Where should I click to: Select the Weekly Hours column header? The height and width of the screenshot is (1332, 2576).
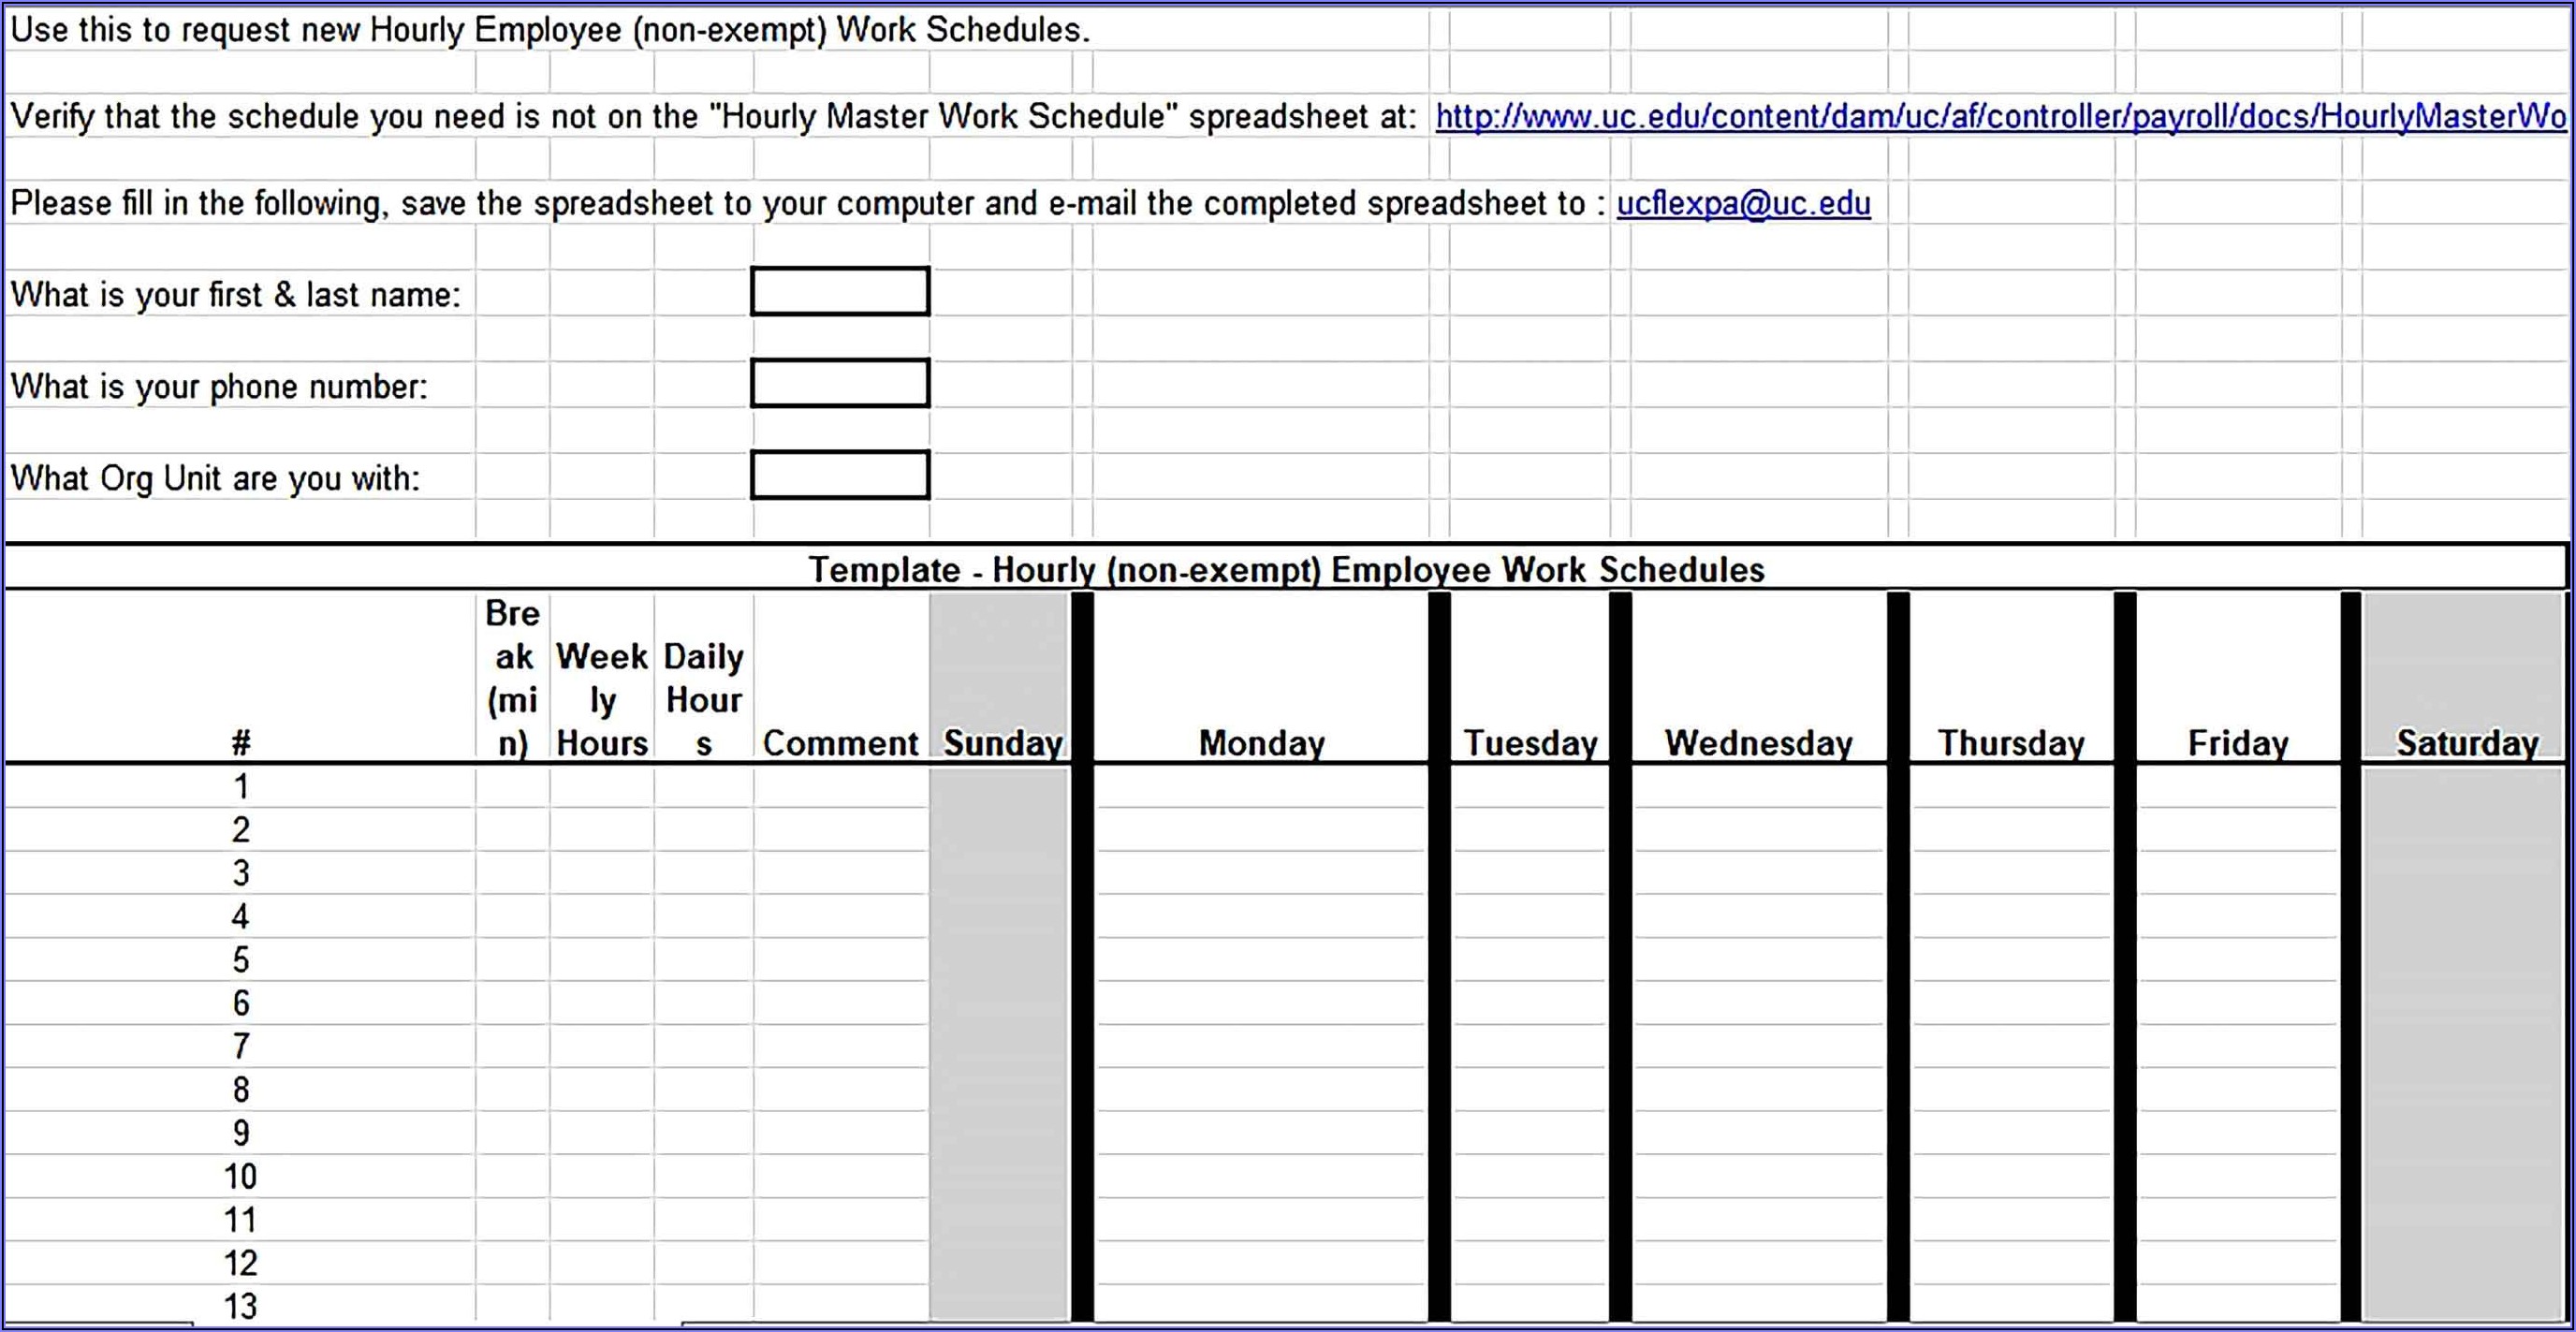pos(601,700)
